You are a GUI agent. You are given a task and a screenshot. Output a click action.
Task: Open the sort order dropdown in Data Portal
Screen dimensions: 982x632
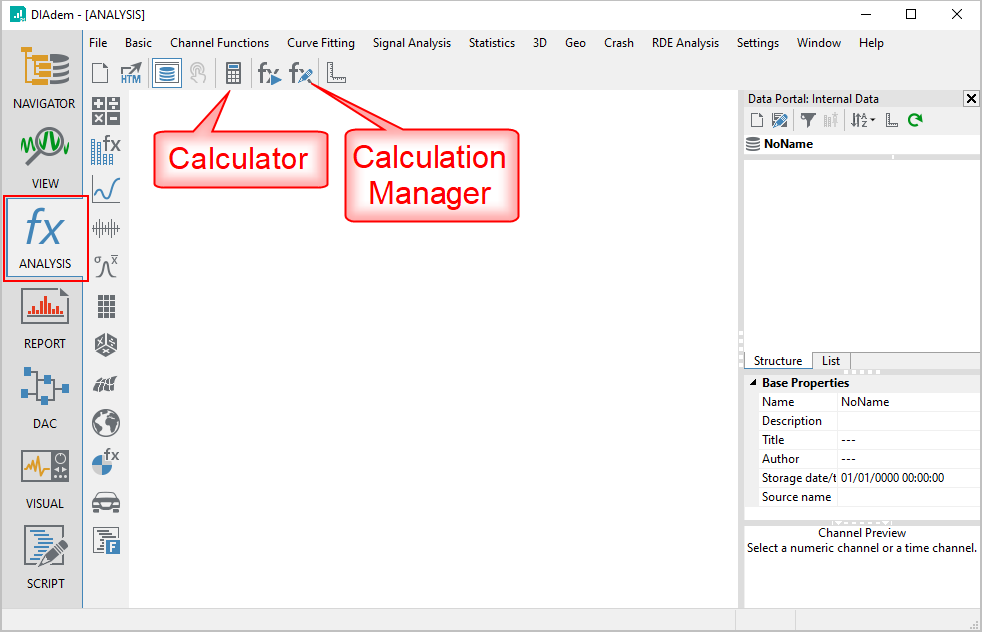pyautogui.click(x=863, y=120)
